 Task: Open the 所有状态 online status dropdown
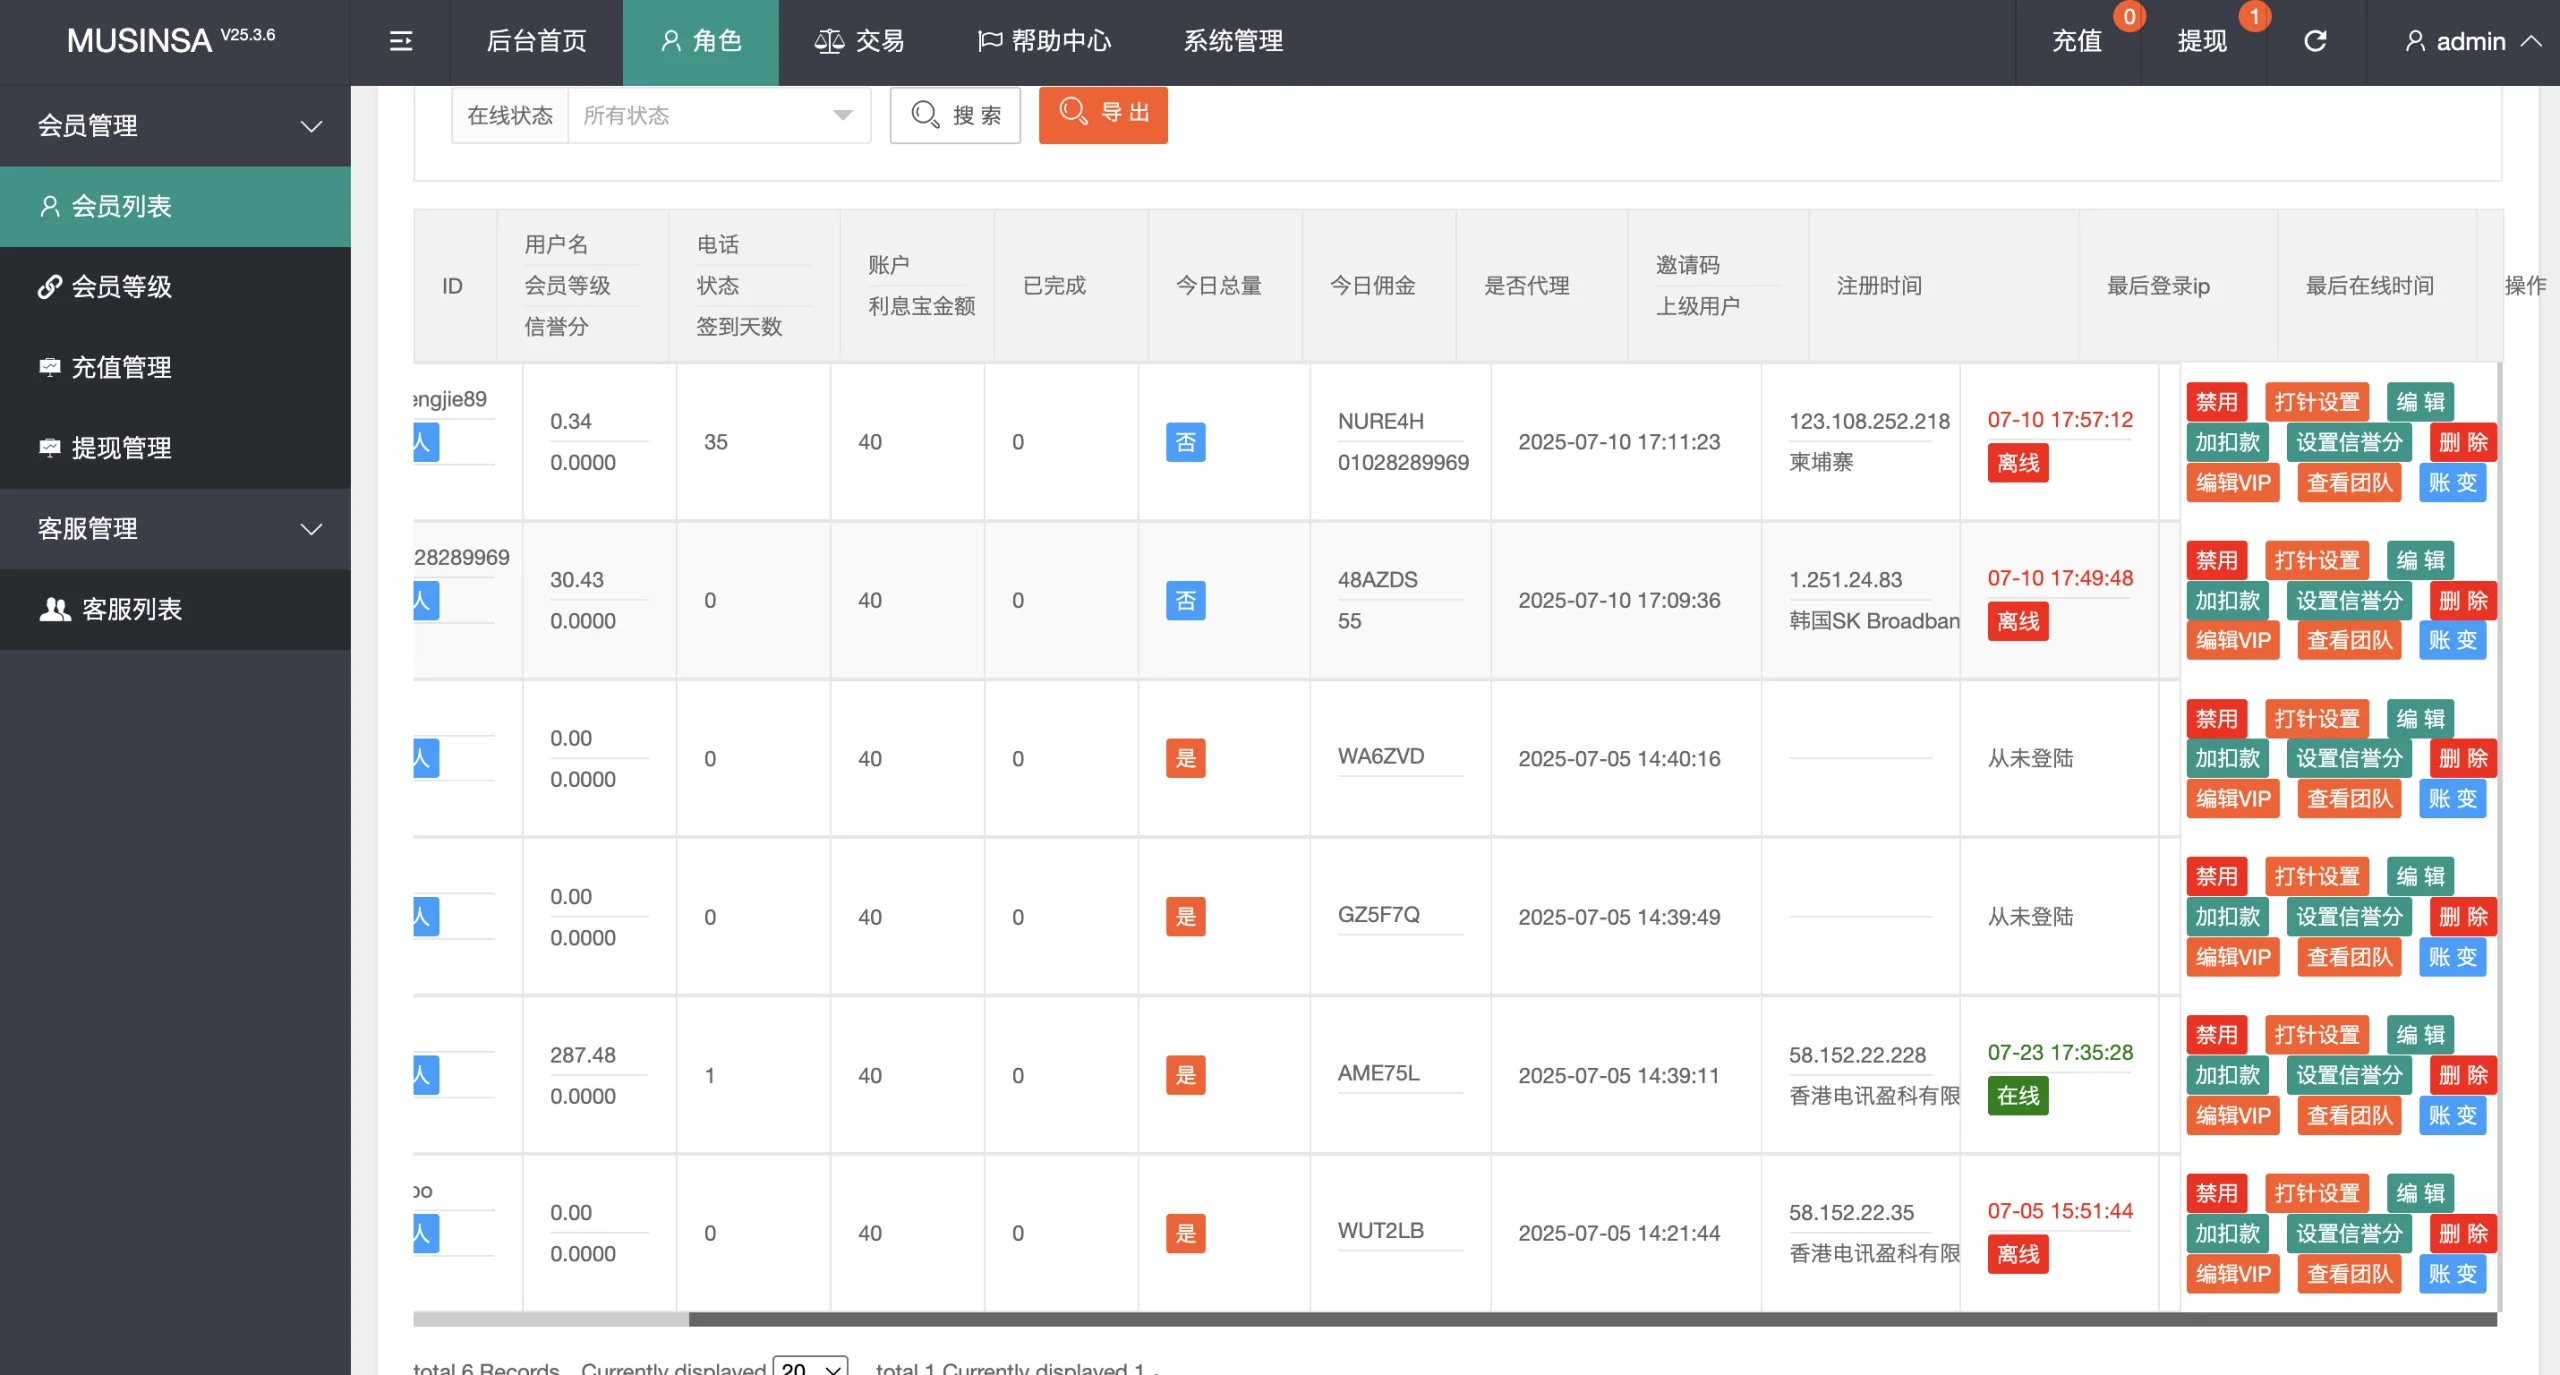pyautogui.click(x=718, y=114)
